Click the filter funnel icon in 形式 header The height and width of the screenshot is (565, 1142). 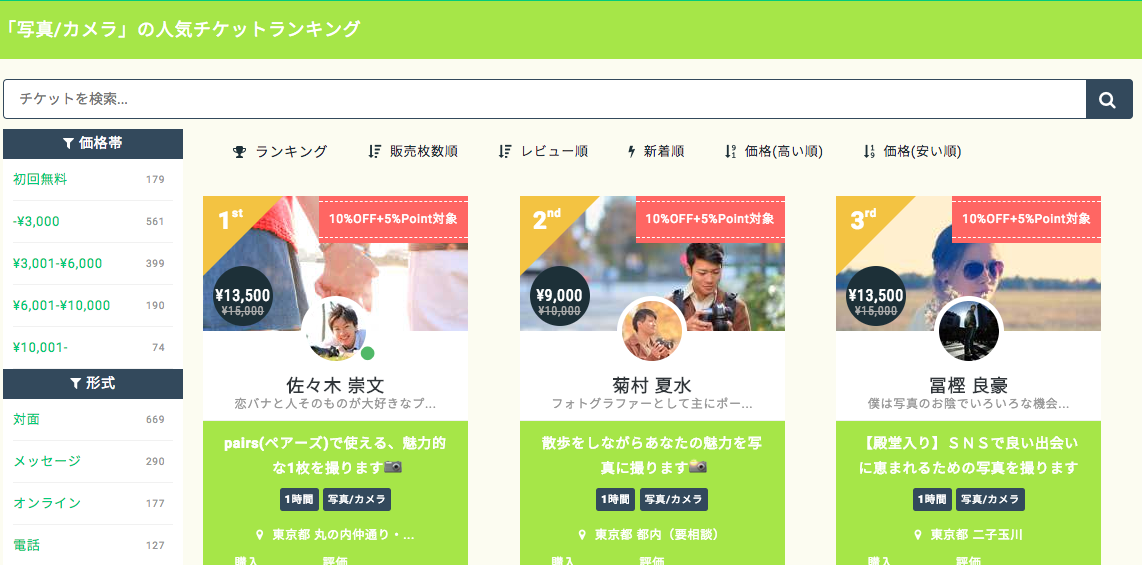click(x=75, y=384)
